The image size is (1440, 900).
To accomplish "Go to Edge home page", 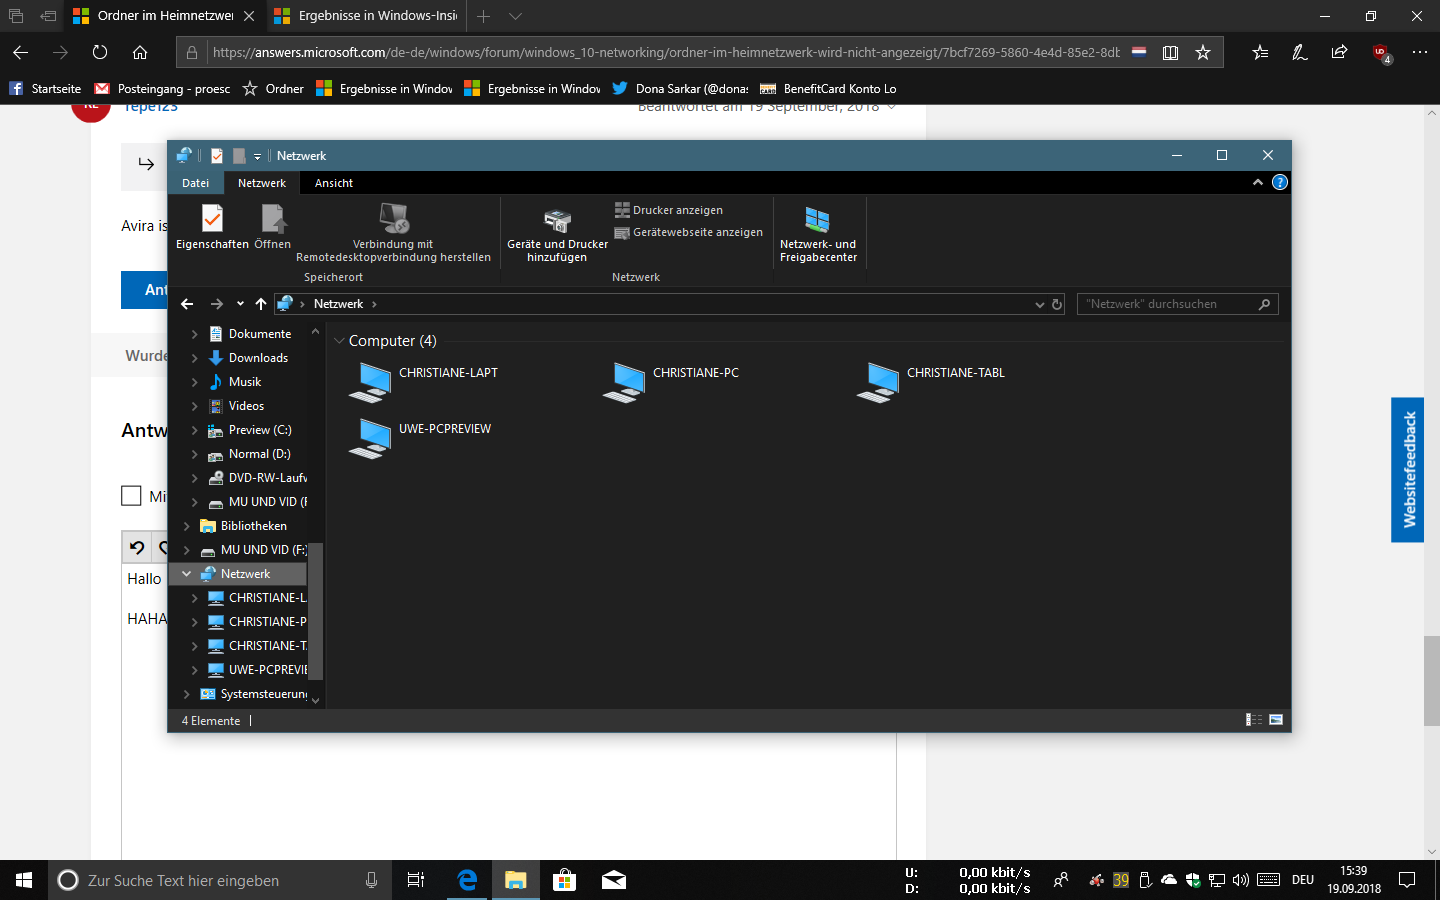I will [140, 52].
